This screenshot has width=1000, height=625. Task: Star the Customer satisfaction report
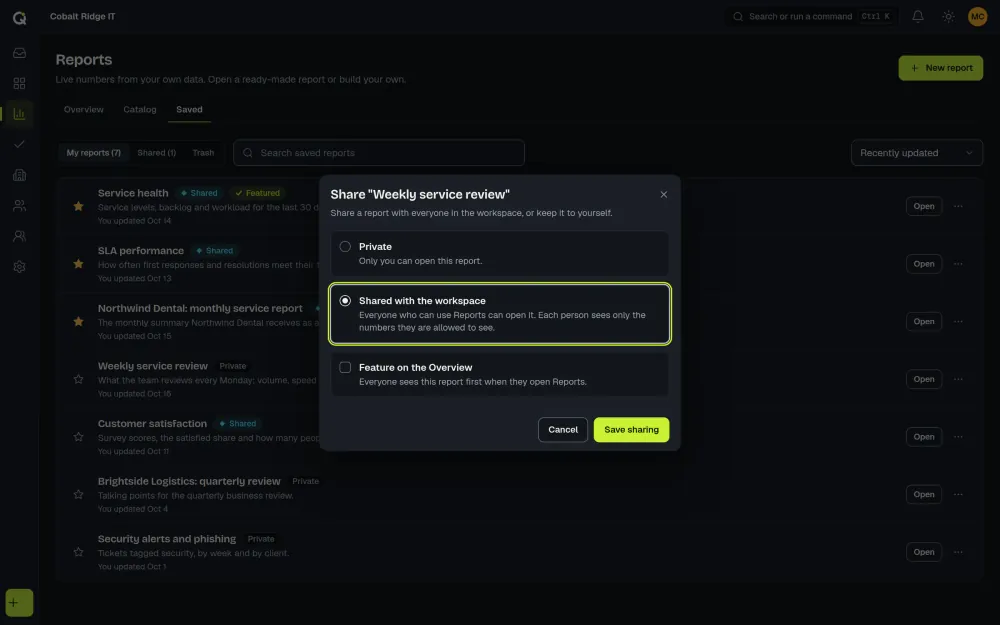pyautogui.click(x=78, y=437)
